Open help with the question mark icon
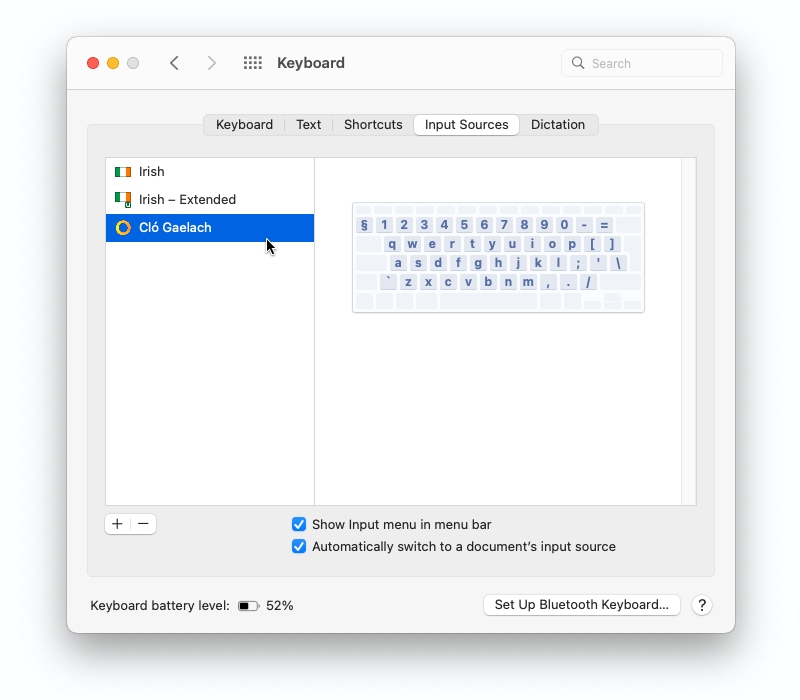The height and width of the screenshot is (700, 800). pyautogui.click(x=702, y=605)
